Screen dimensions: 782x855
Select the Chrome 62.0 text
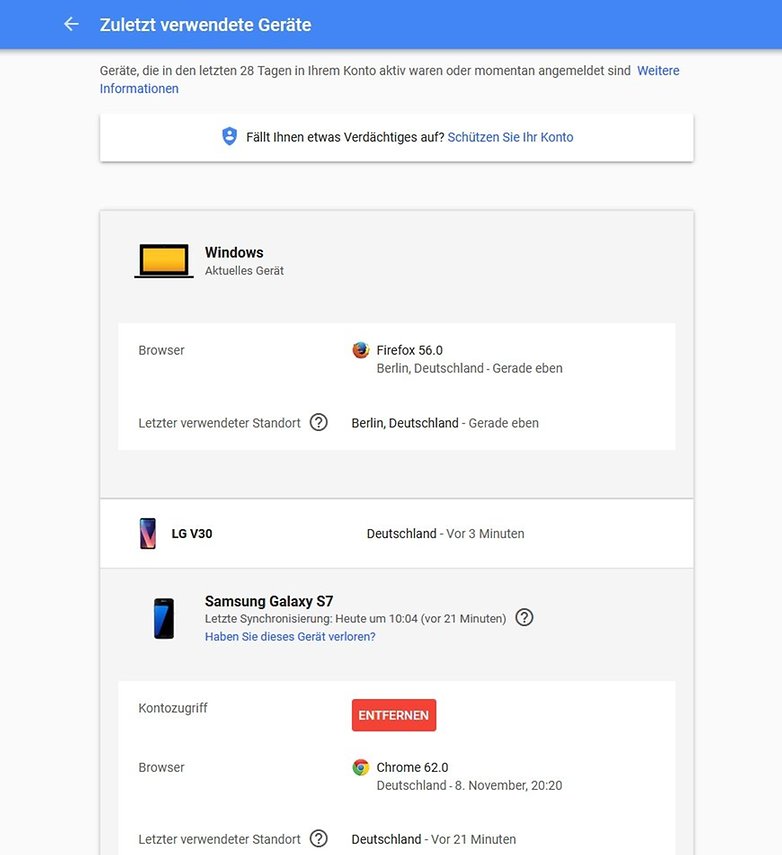[412, 767]
